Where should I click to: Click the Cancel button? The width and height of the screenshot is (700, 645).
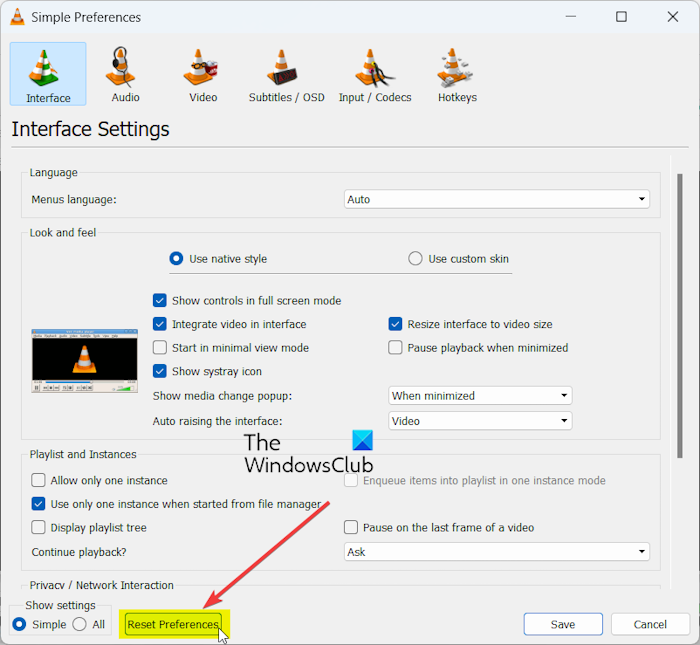650,624
